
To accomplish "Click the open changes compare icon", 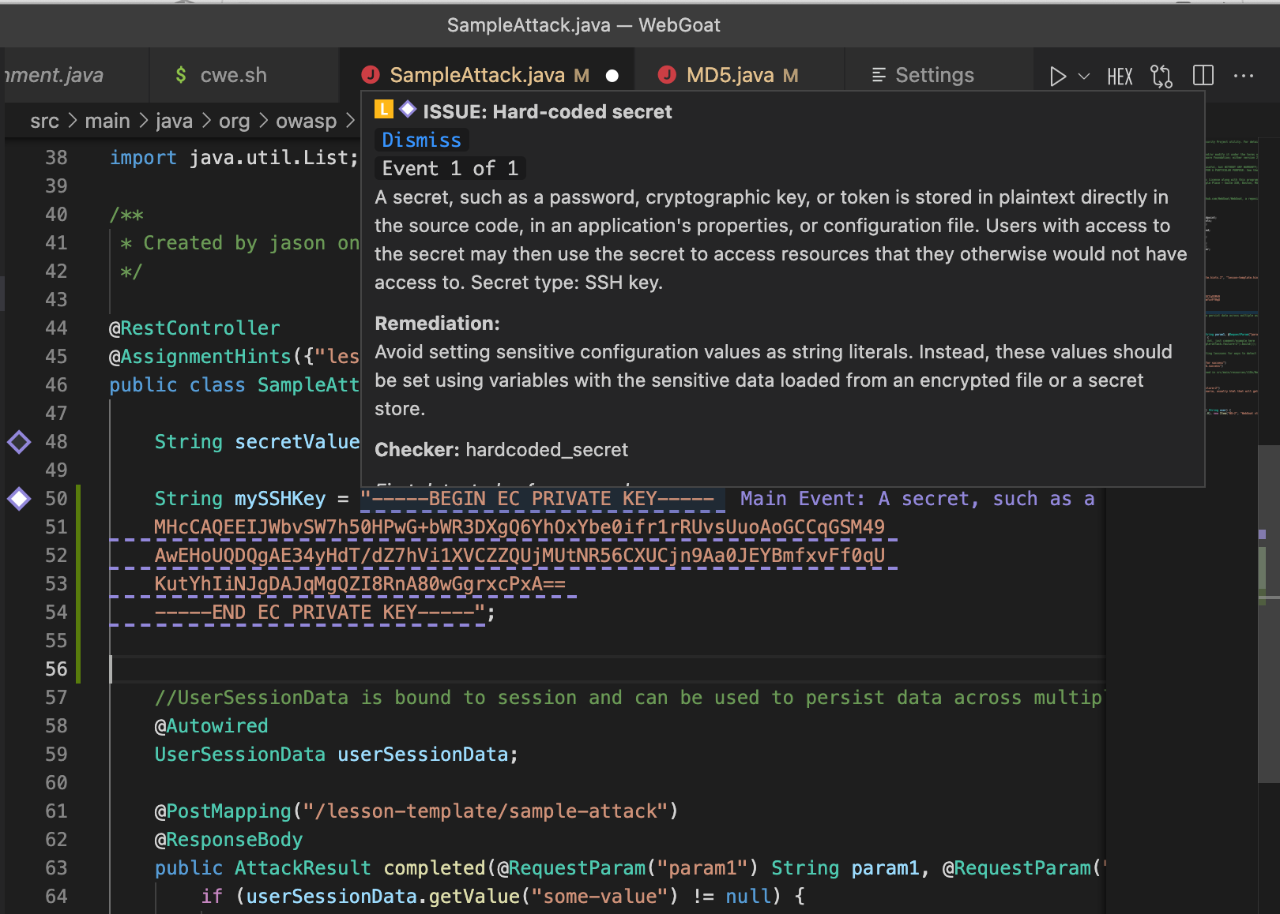I will [1161, 76].
